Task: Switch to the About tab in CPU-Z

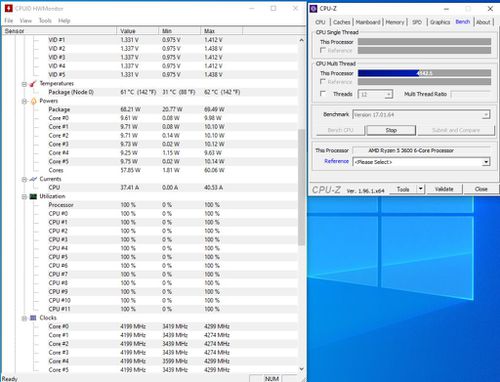Action: [483, 22]
